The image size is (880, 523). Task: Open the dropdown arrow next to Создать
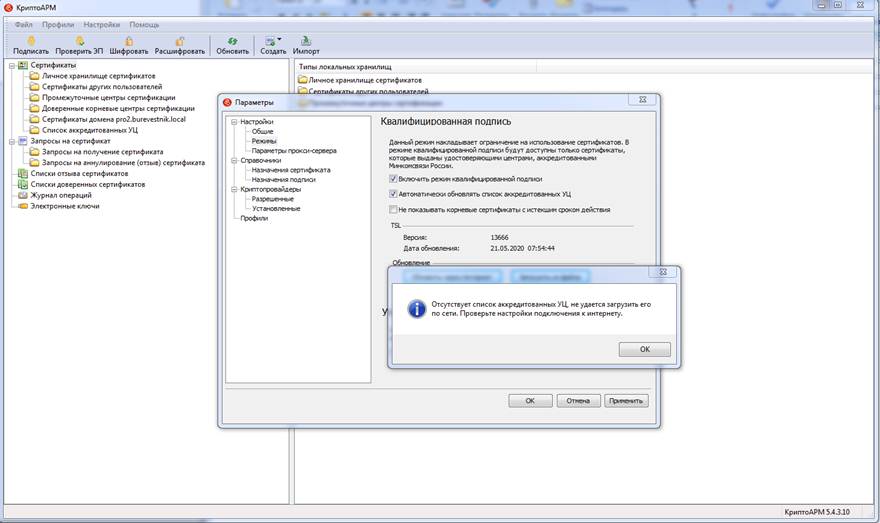[279, 39]
